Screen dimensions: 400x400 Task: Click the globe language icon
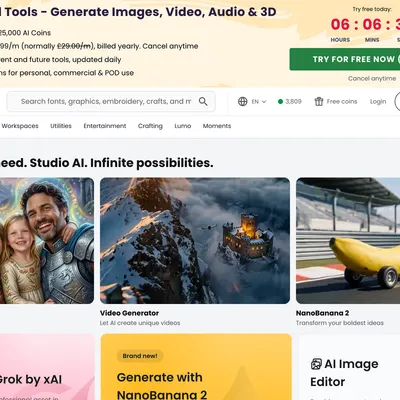coord(243,101)
